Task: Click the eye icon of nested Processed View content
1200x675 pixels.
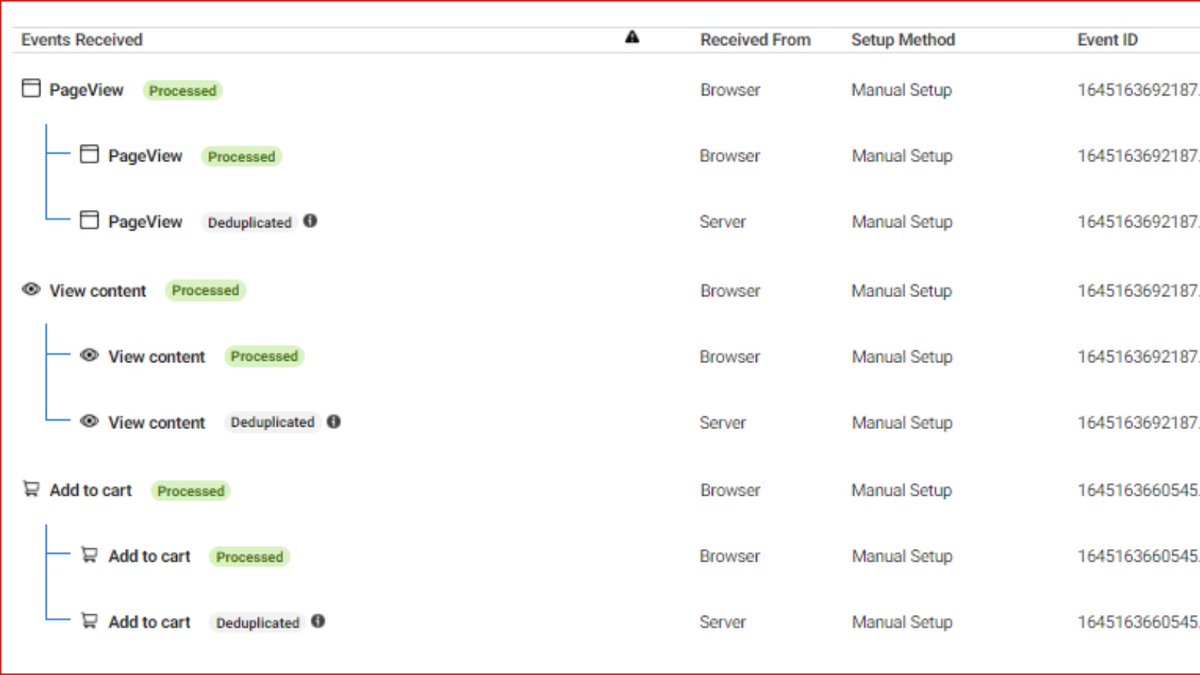Action: click(x=89, y=356)
